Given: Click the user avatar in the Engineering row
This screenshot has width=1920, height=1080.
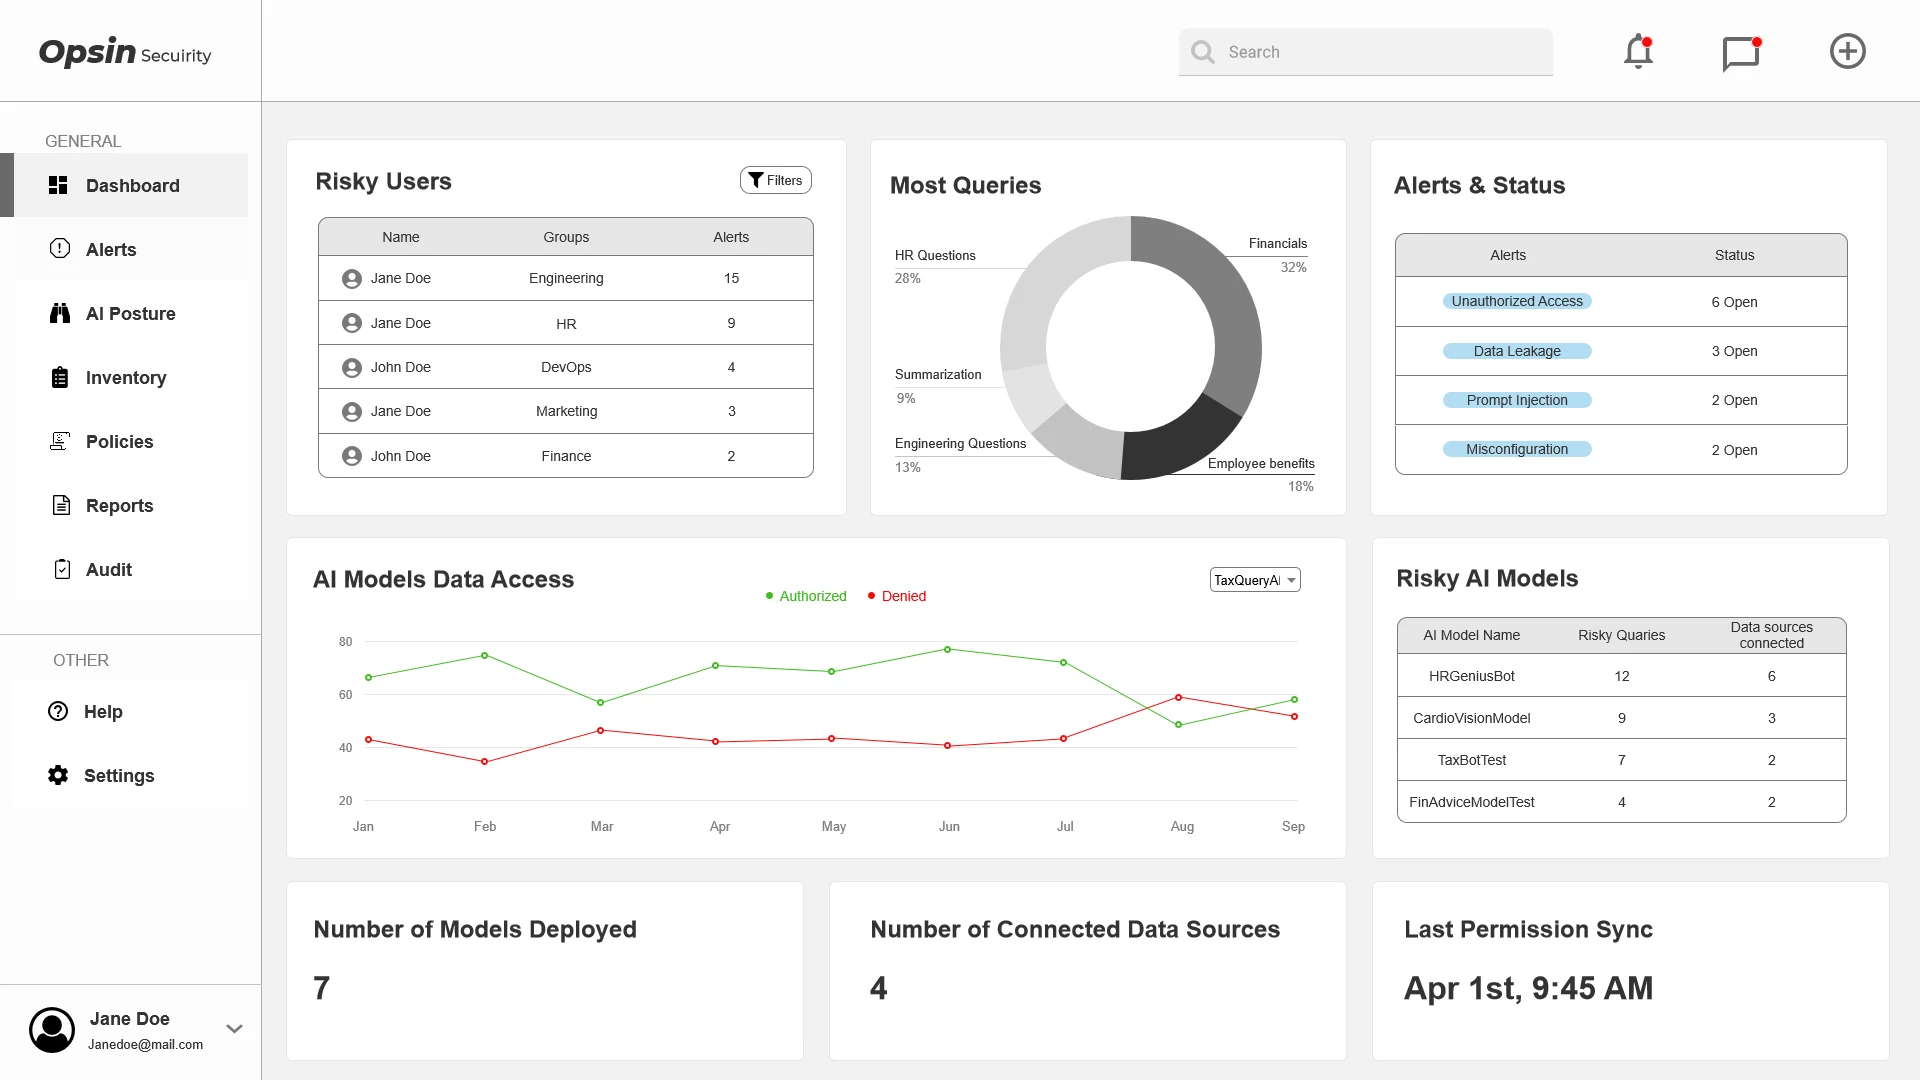Looking at the screenshot, I should coord(351,279).
